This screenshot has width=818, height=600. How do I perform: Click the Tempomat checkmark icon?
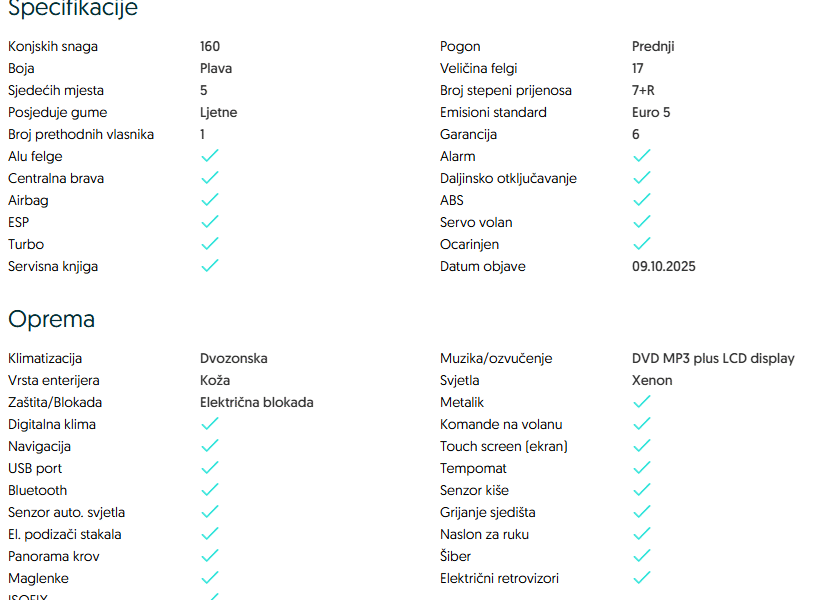point(641,468)
